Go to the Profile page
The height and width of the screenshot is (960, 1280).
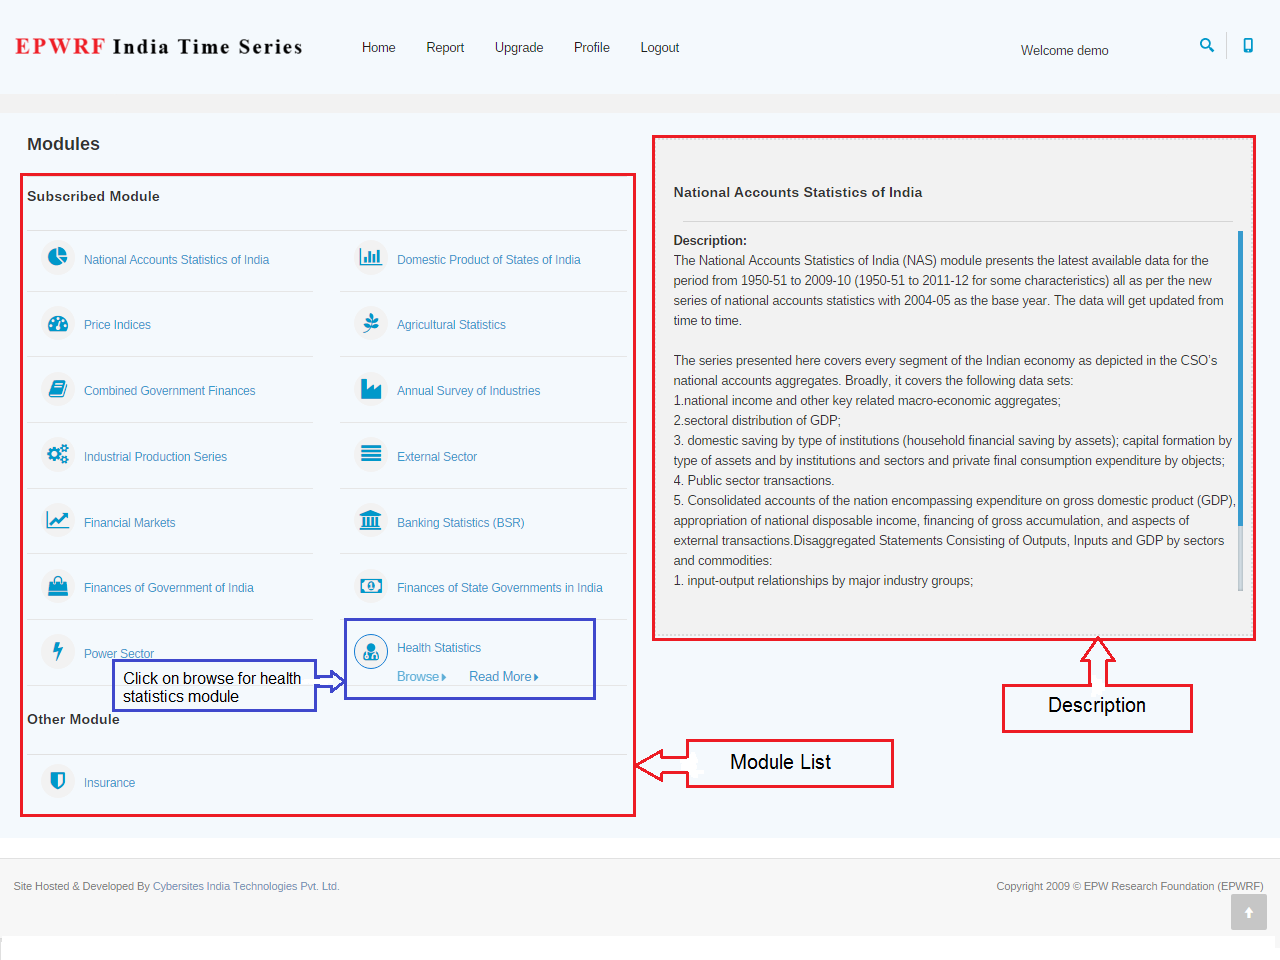point(592,48)
